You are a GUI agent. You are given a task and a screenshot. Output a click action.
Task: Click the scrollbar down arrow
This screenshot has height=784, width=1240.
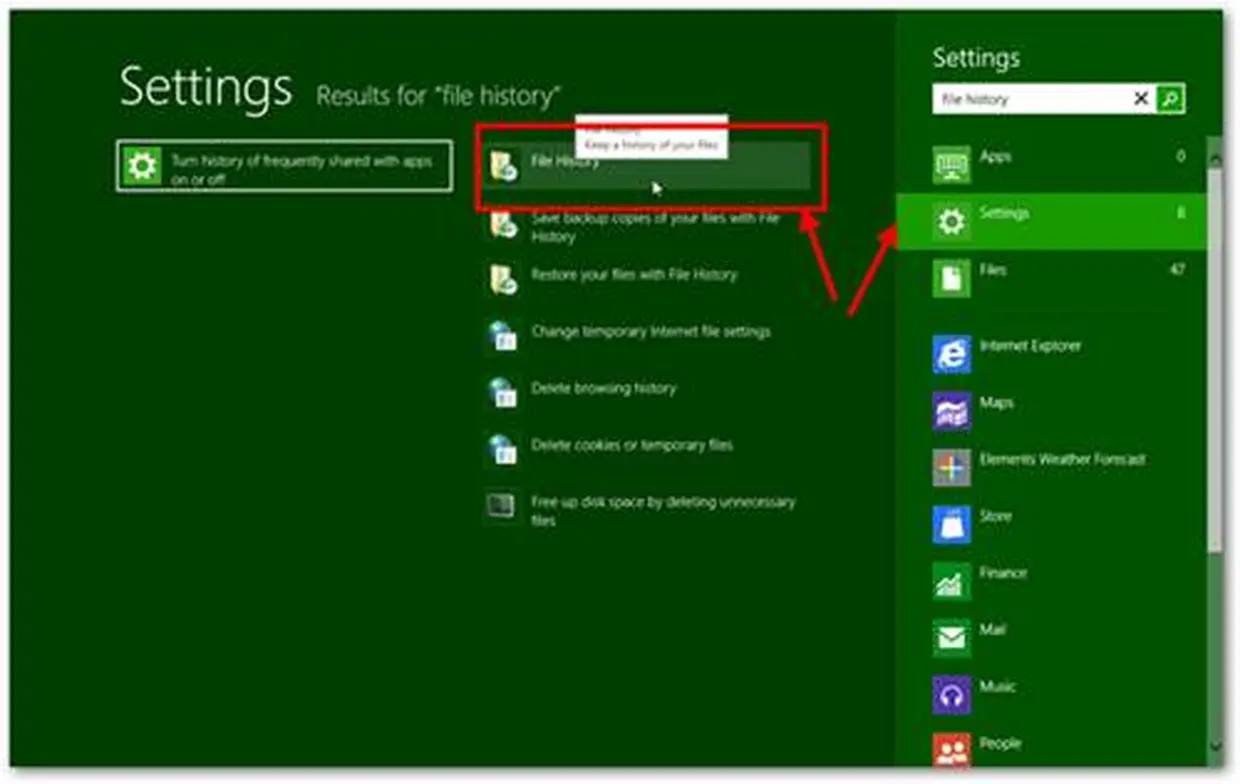click(x=1215, y=745)
